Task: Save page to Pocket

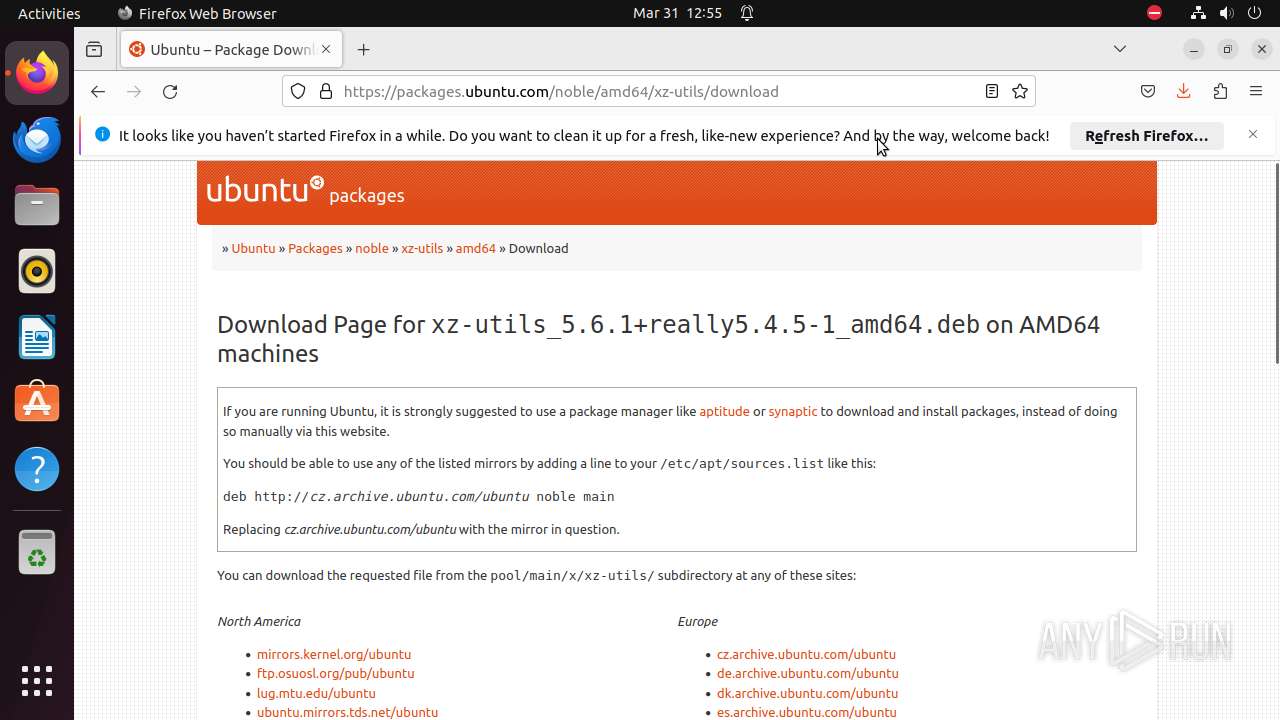Action: (1148, 91)
